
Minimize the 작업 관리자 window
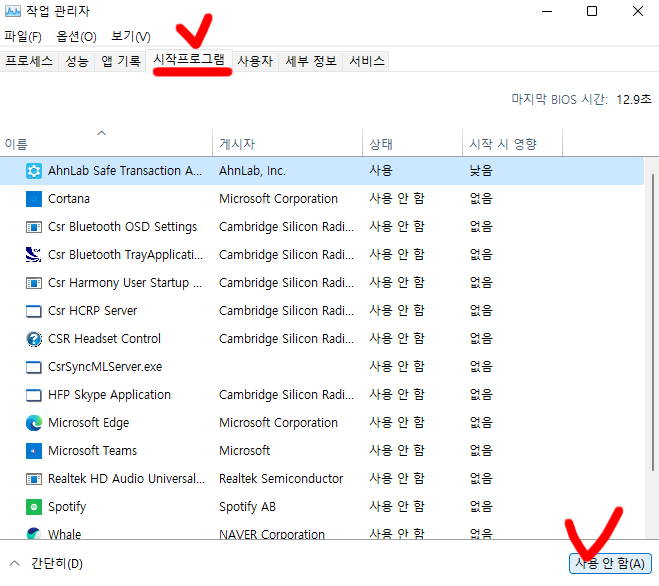click(547, 11)
